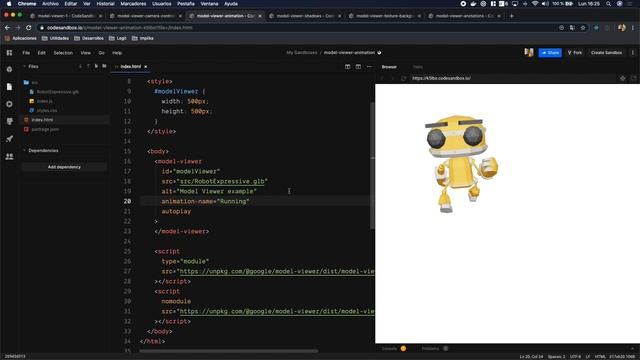This screenshot has height=360, width=640.
Task: Click the Chrome profile avatar
Action: (x=622, y=27)
